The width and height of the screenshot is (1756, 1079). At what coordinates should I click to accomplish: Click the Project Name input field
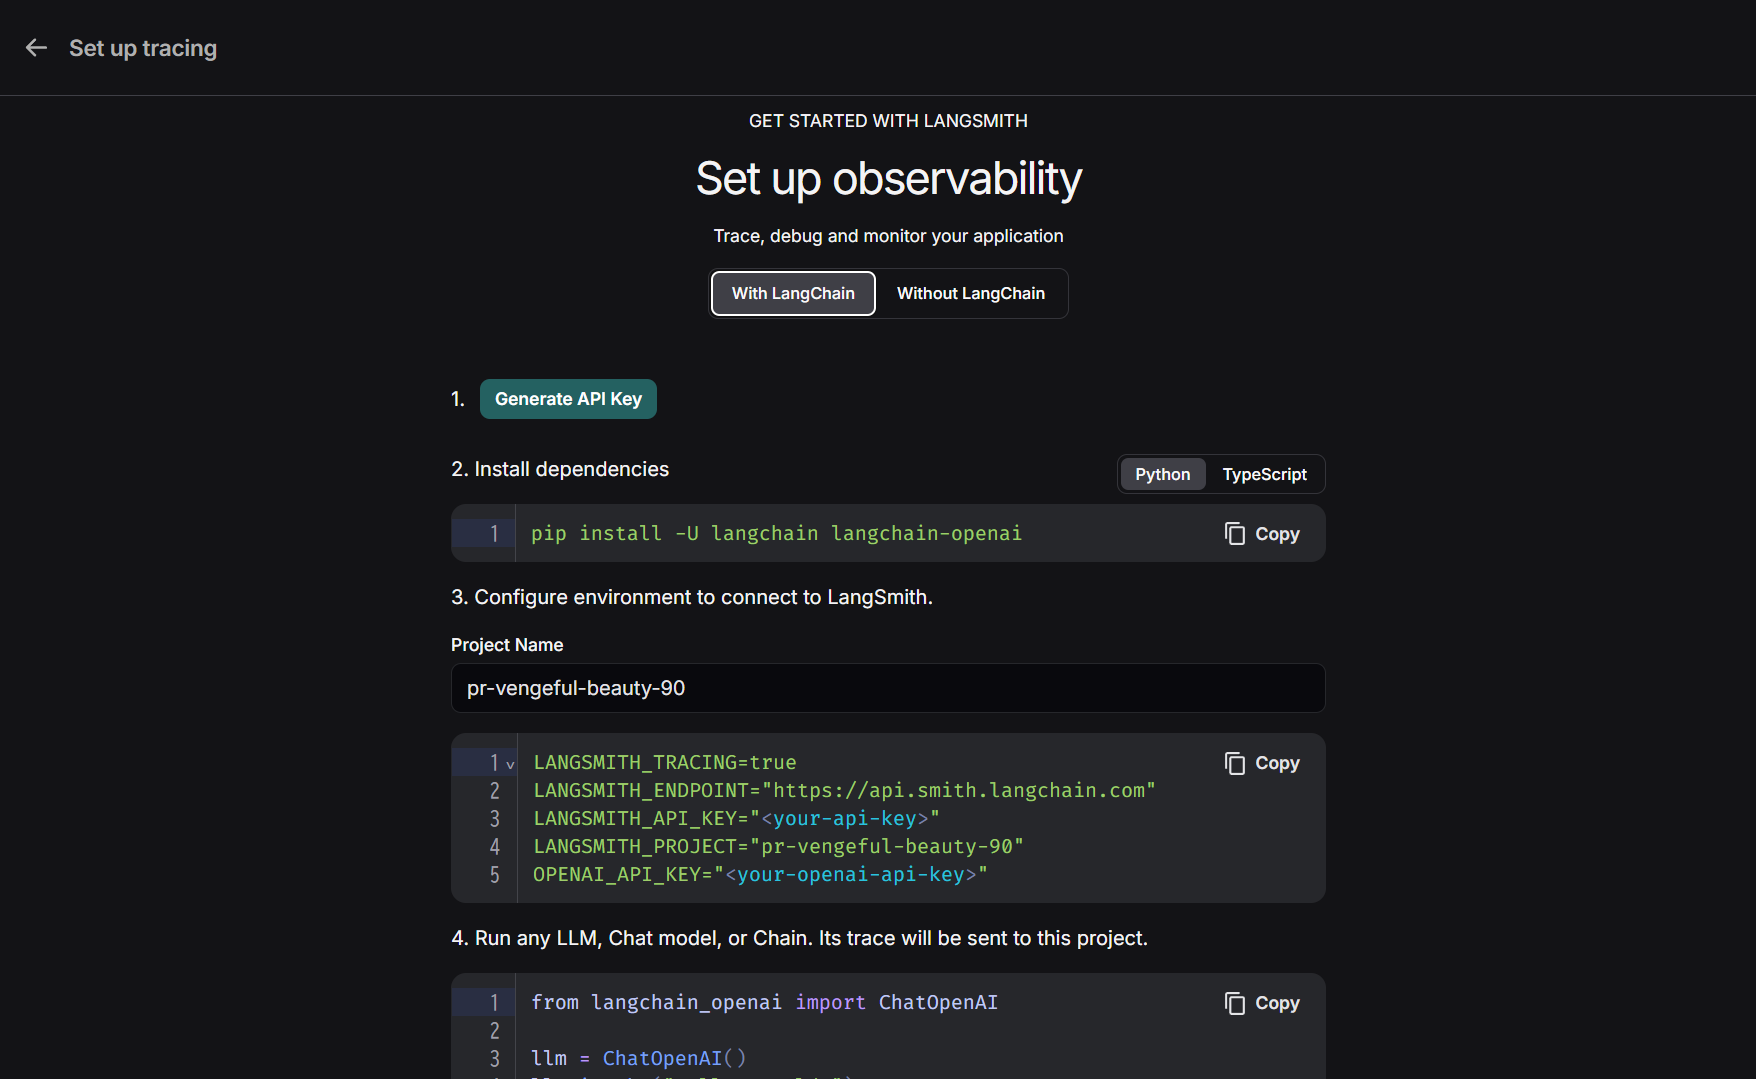(888, 688)
